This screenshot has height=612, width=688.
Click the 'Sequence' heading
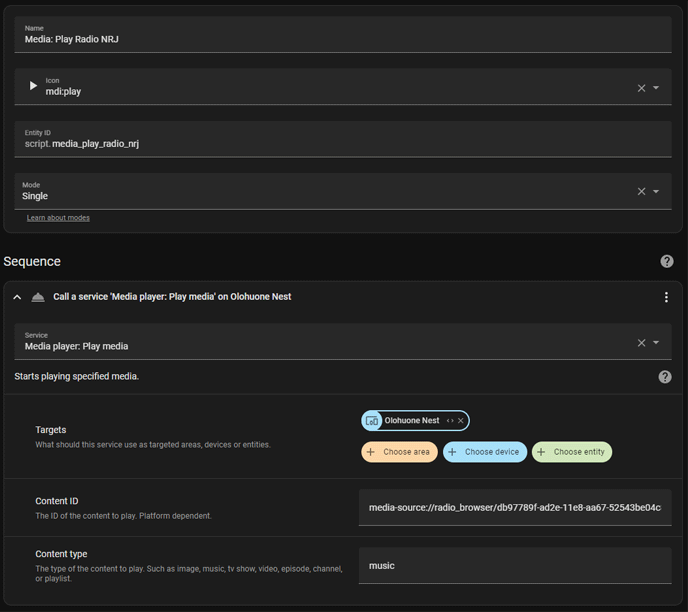pyautogui.click(x=32, y=261)
